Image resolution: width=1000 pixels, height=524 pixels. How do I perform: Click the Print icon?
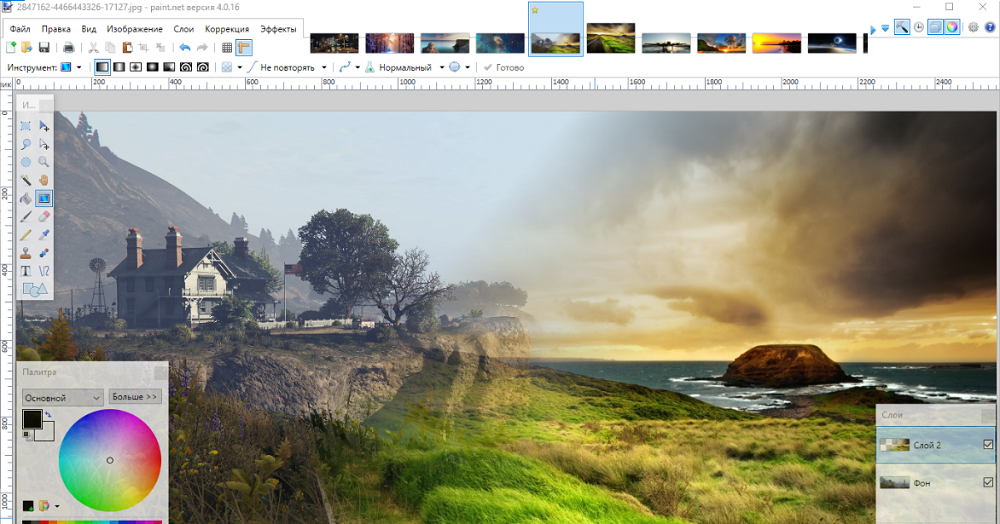(68, 47)
